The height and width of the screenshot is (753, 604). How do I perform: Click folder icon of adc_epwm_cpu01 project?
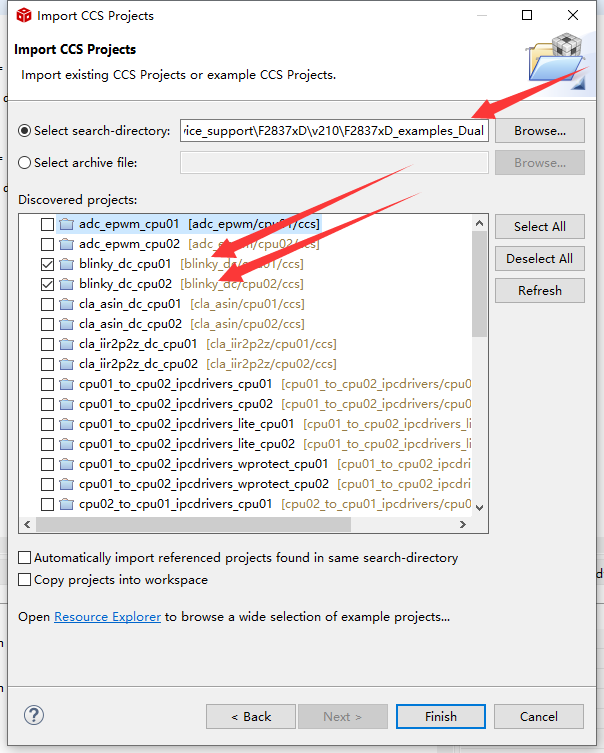pos(66,224)
